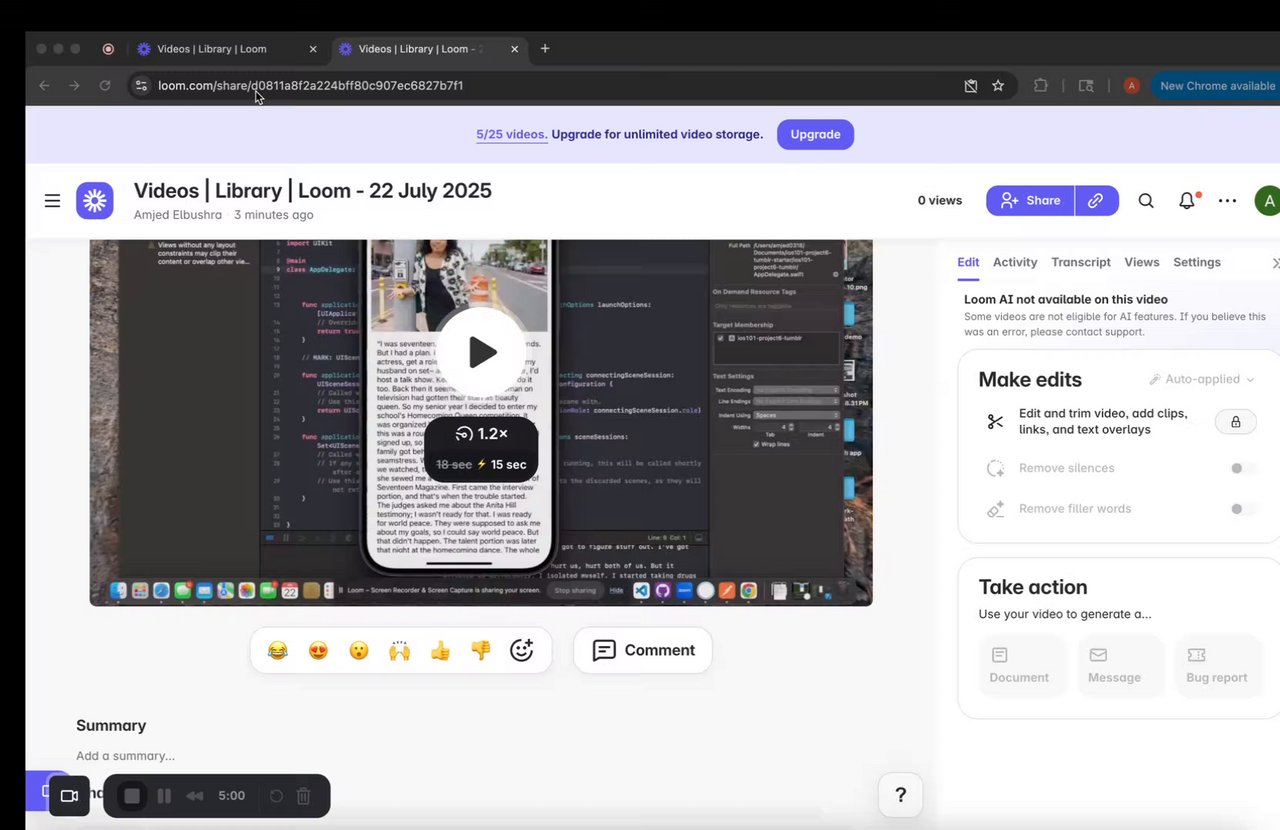Open the user avatar A menu
This screenshot has width=1280, height=830.
tap(1268, 201)
